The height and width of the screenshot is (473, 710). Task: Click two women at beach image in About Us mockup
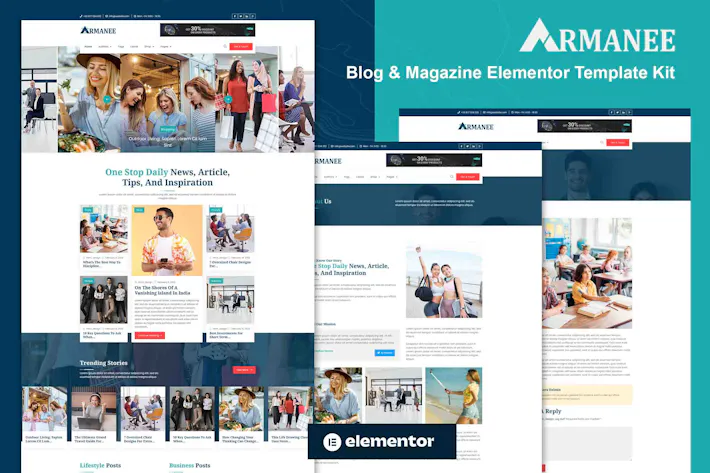(444, 282)
